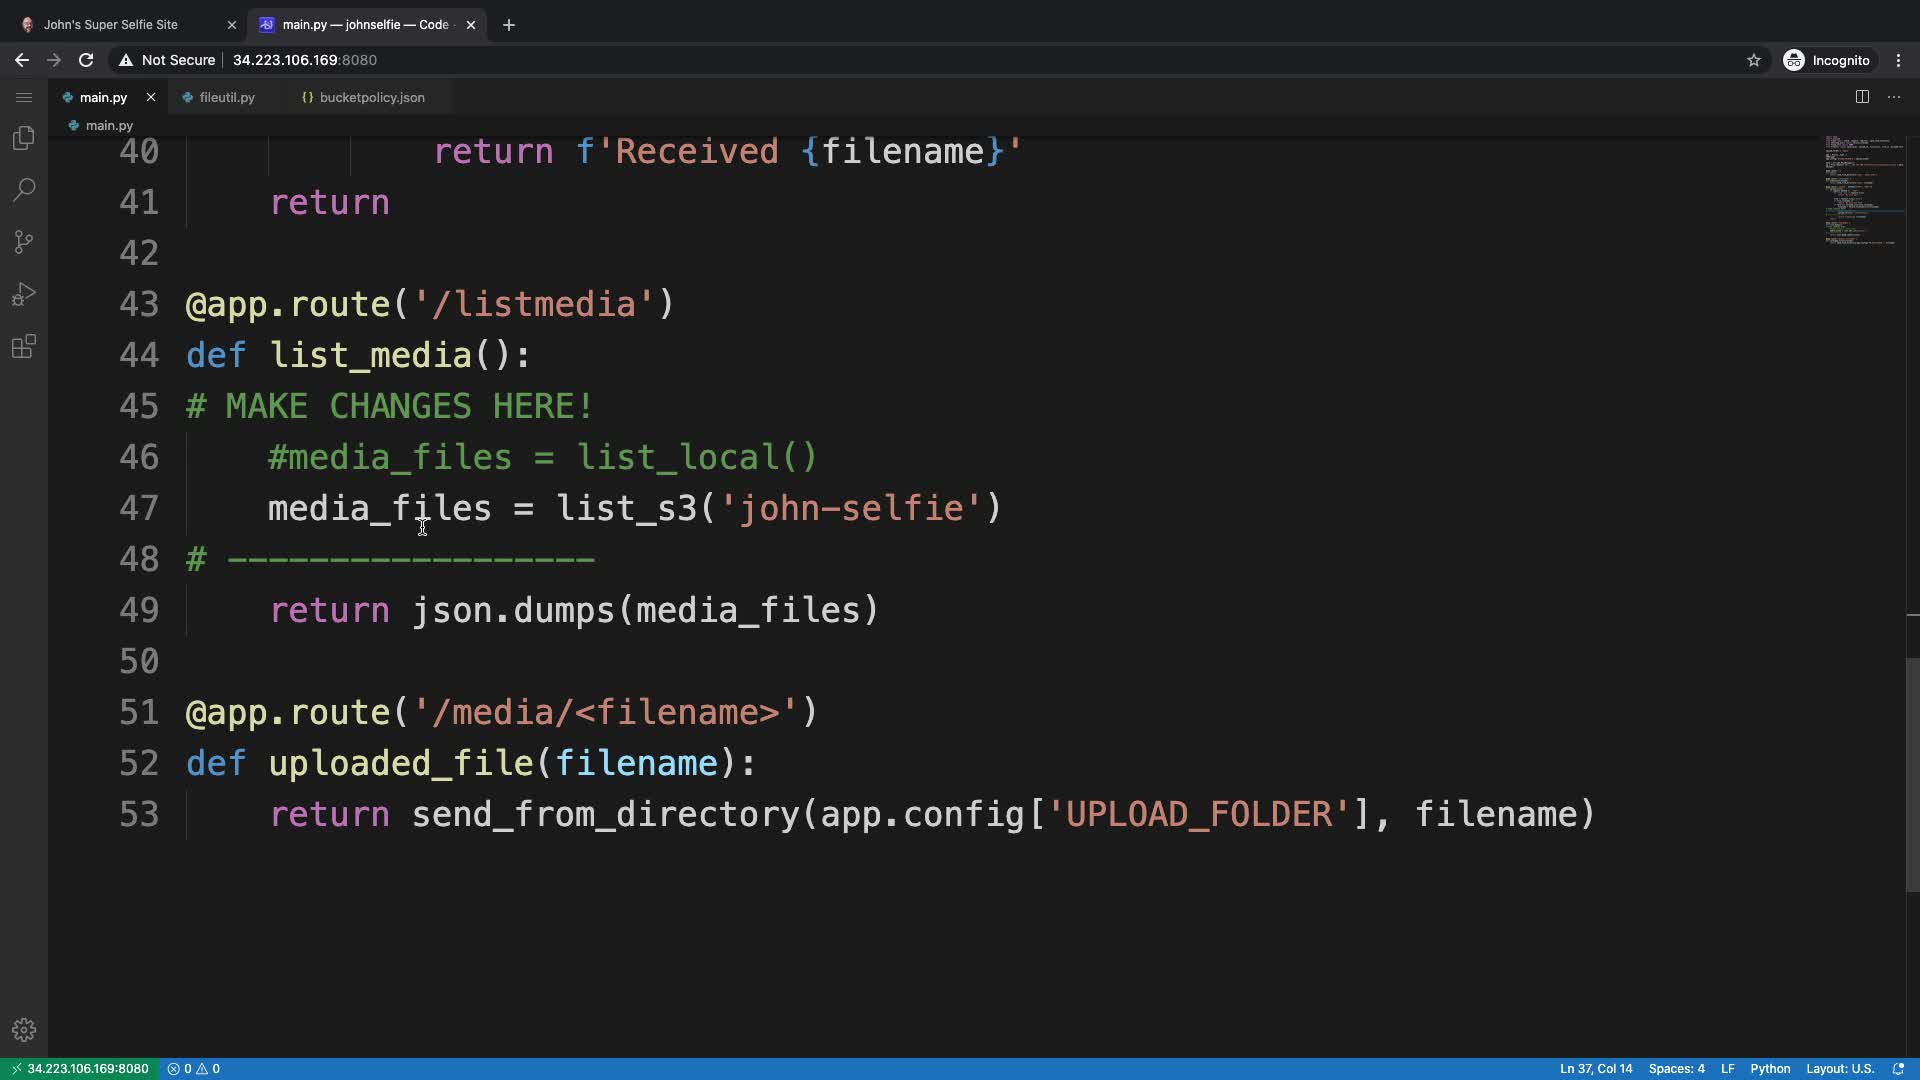Switch to John's Super Selfie Site browser tab

[x=110, y=25]
